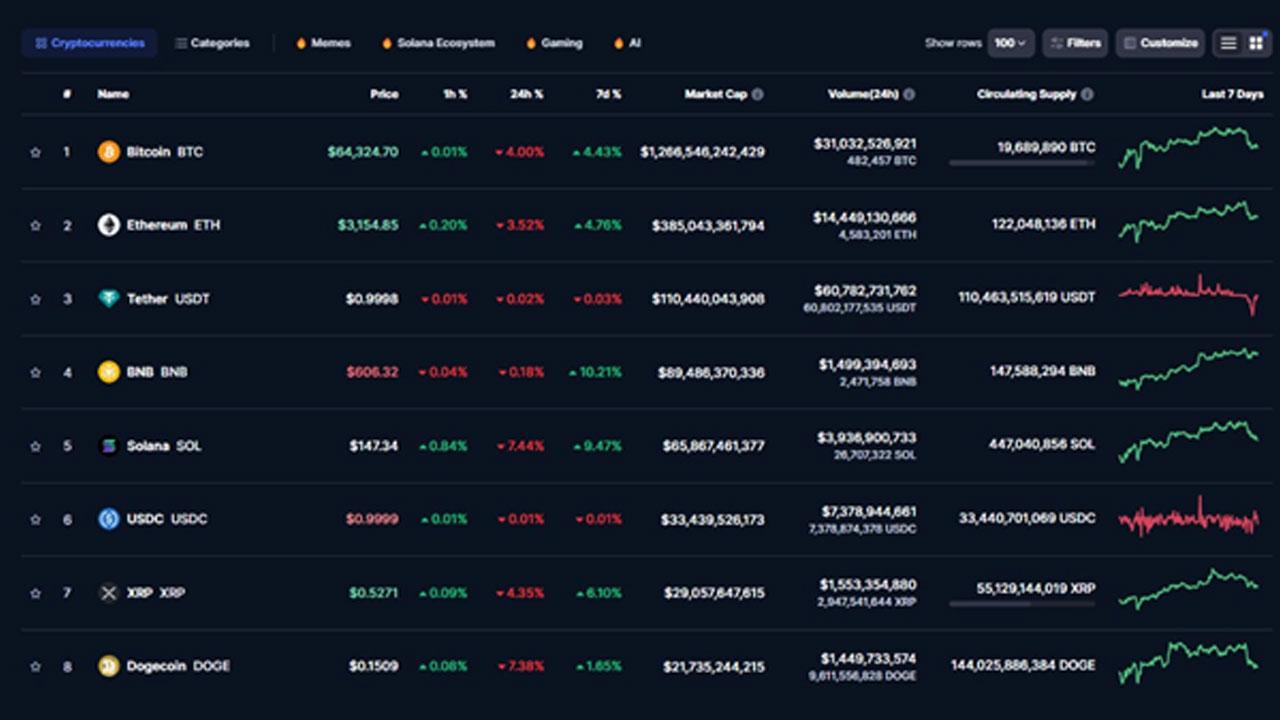Toggle the Tether watchlist star
The width and height of the screenshot is (1280, 720).
(36, 299)
